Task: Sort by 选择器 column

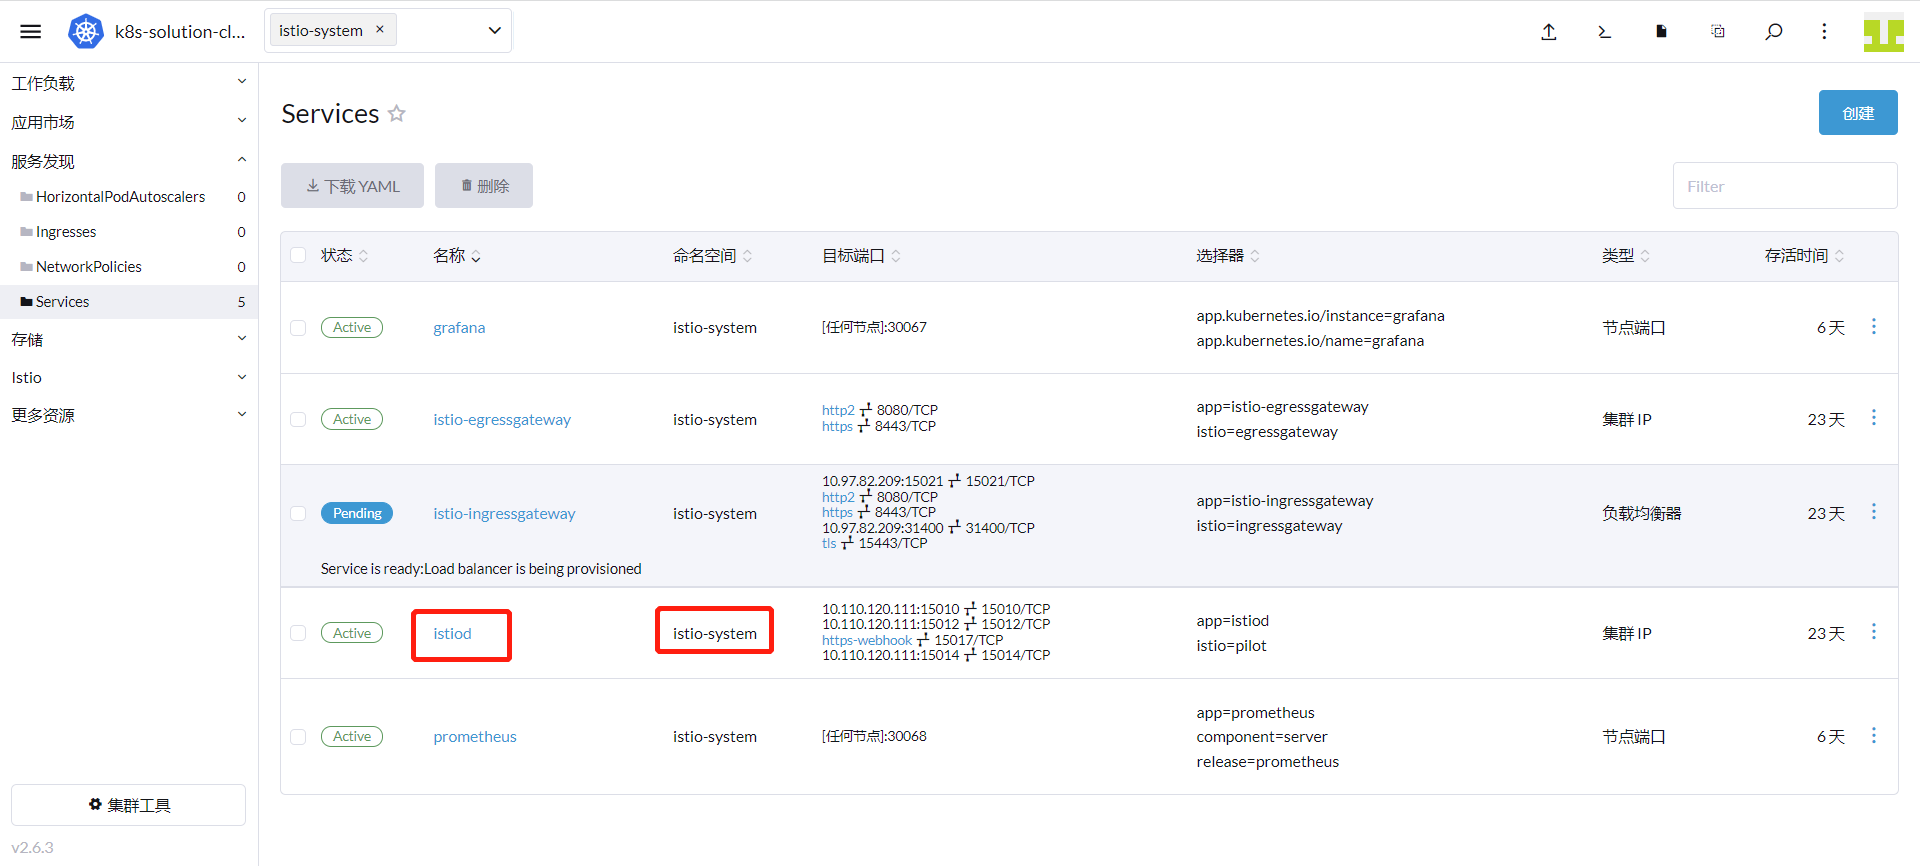Action: (1229, 256)
